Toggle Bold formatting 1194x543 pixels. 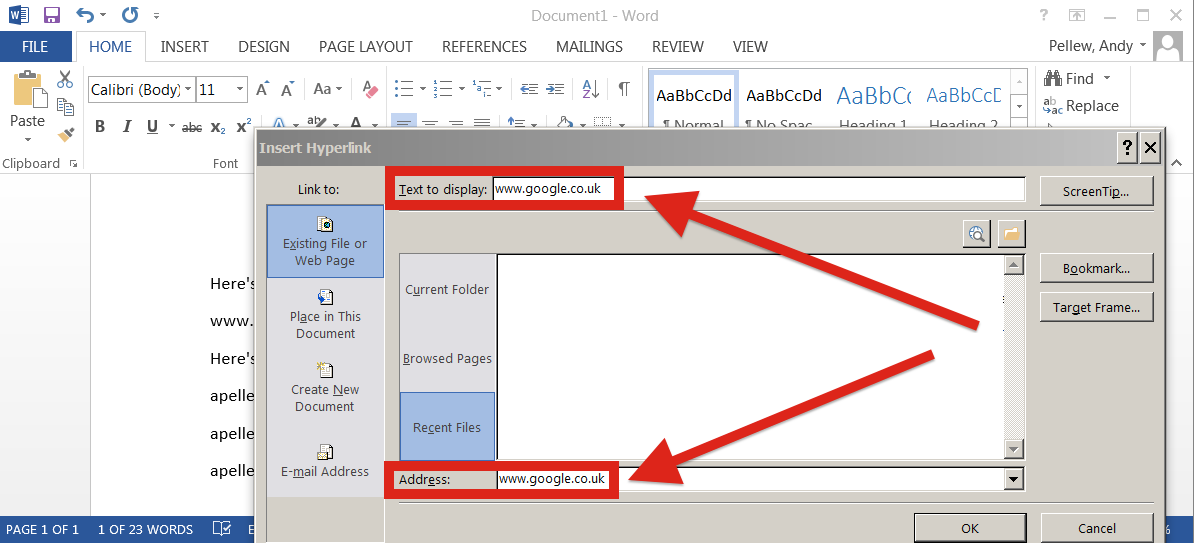100,126
